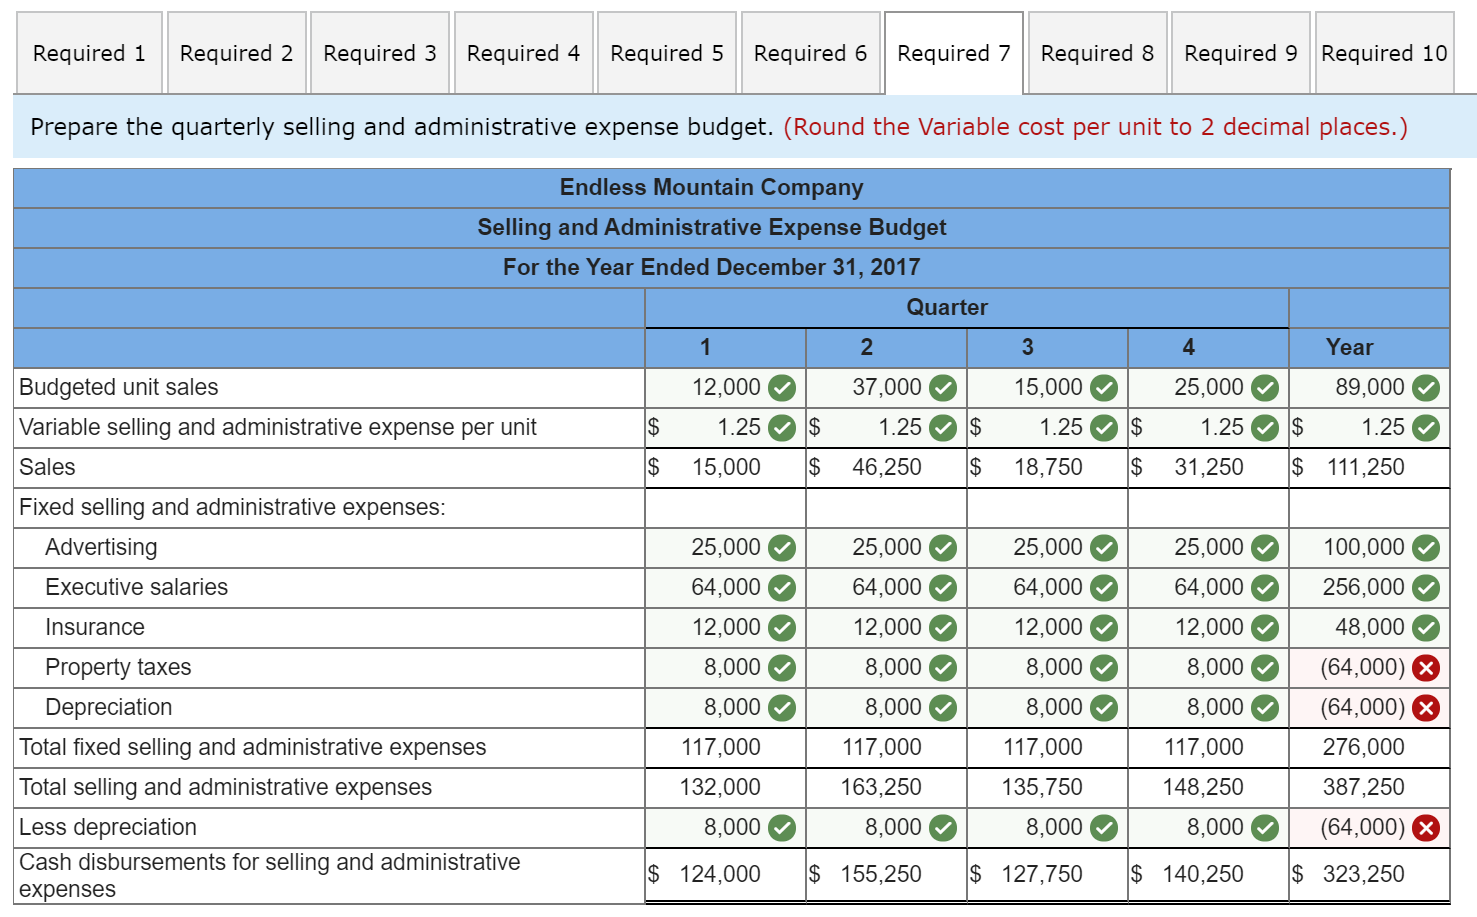Click the Endless Mountain Company title

pyautogui.click(x=711, y=187)
